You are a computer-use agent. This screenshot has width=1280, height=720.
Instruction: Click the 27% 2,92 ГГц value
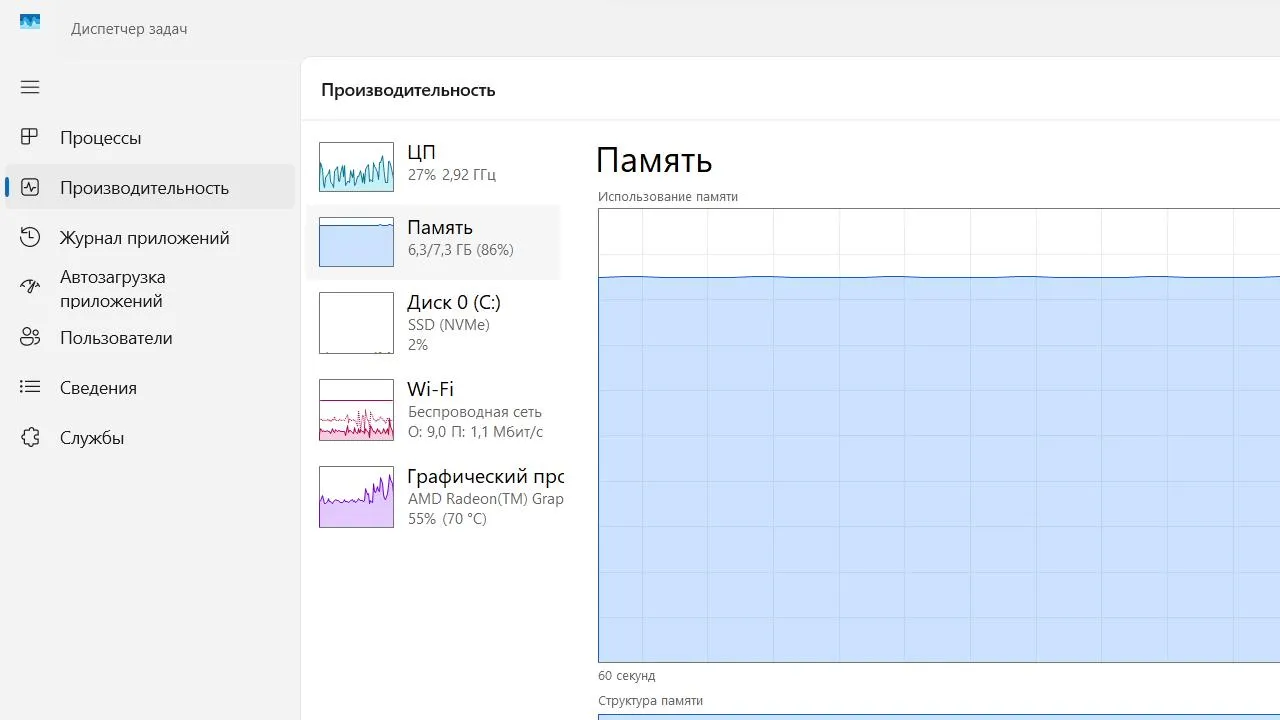click(452, 175)
